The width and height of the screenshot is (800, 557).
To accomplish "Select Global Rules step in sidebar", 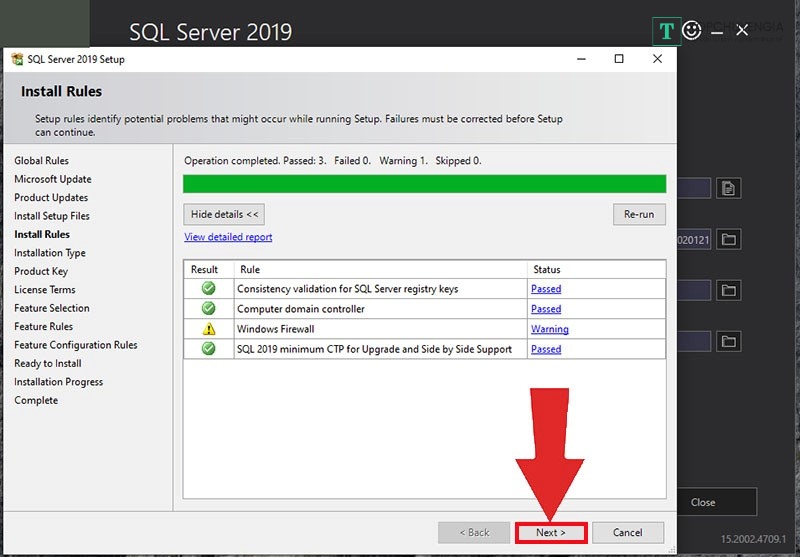I will (x=41, y=161).
